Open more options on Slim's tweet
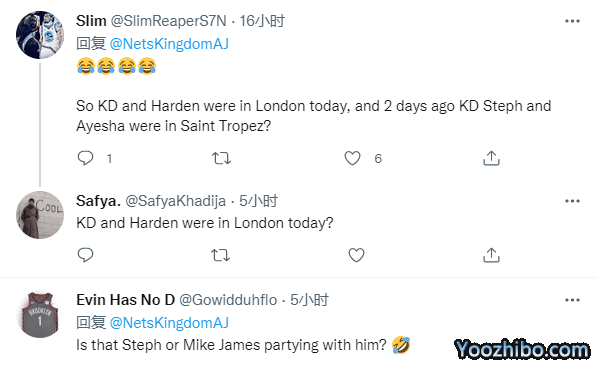This screenshot has width=597, height=365. coord(572,21)
